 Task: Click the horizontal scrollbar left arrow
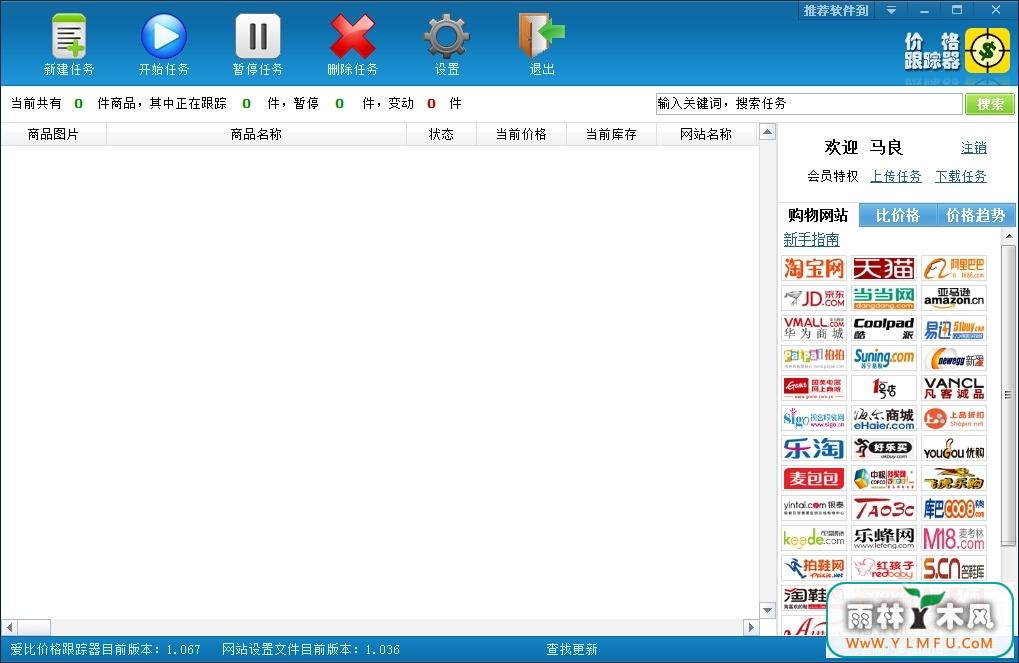[x=9, y=627]
